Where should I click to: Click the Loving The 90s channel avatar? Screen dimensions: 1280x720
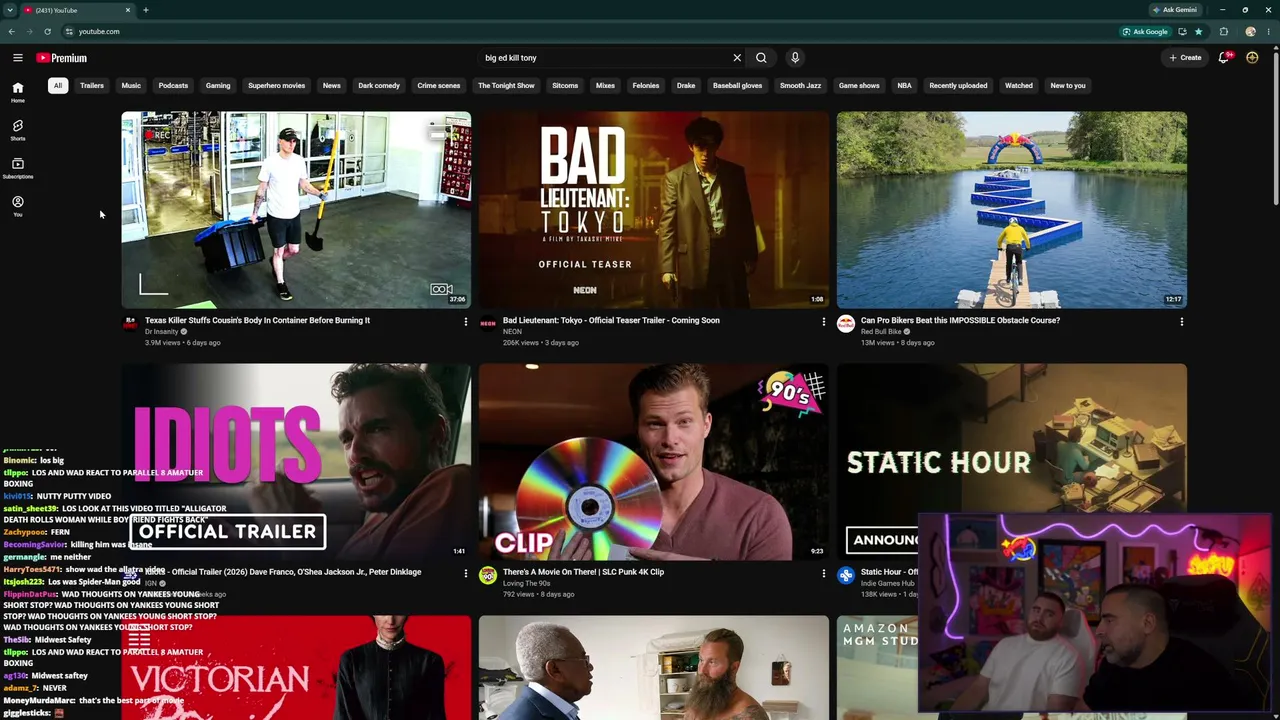[488, 576]
